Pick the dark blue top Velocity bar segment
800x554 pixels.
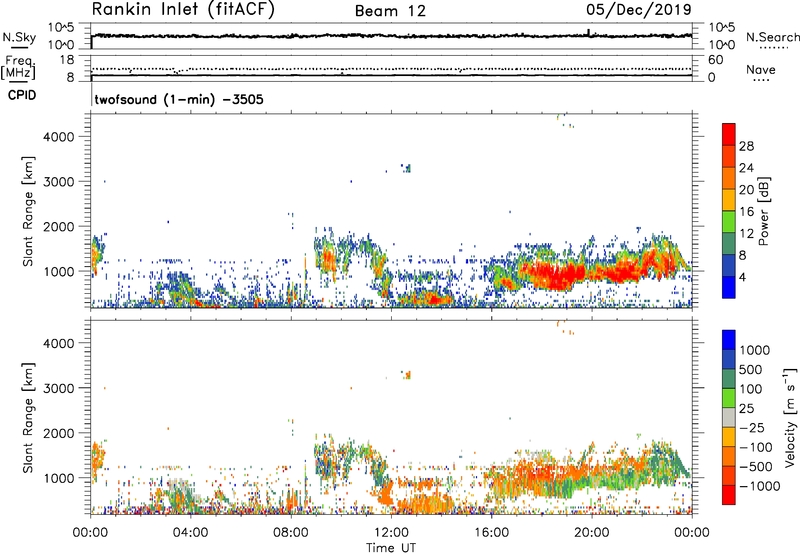pos(729,340)
